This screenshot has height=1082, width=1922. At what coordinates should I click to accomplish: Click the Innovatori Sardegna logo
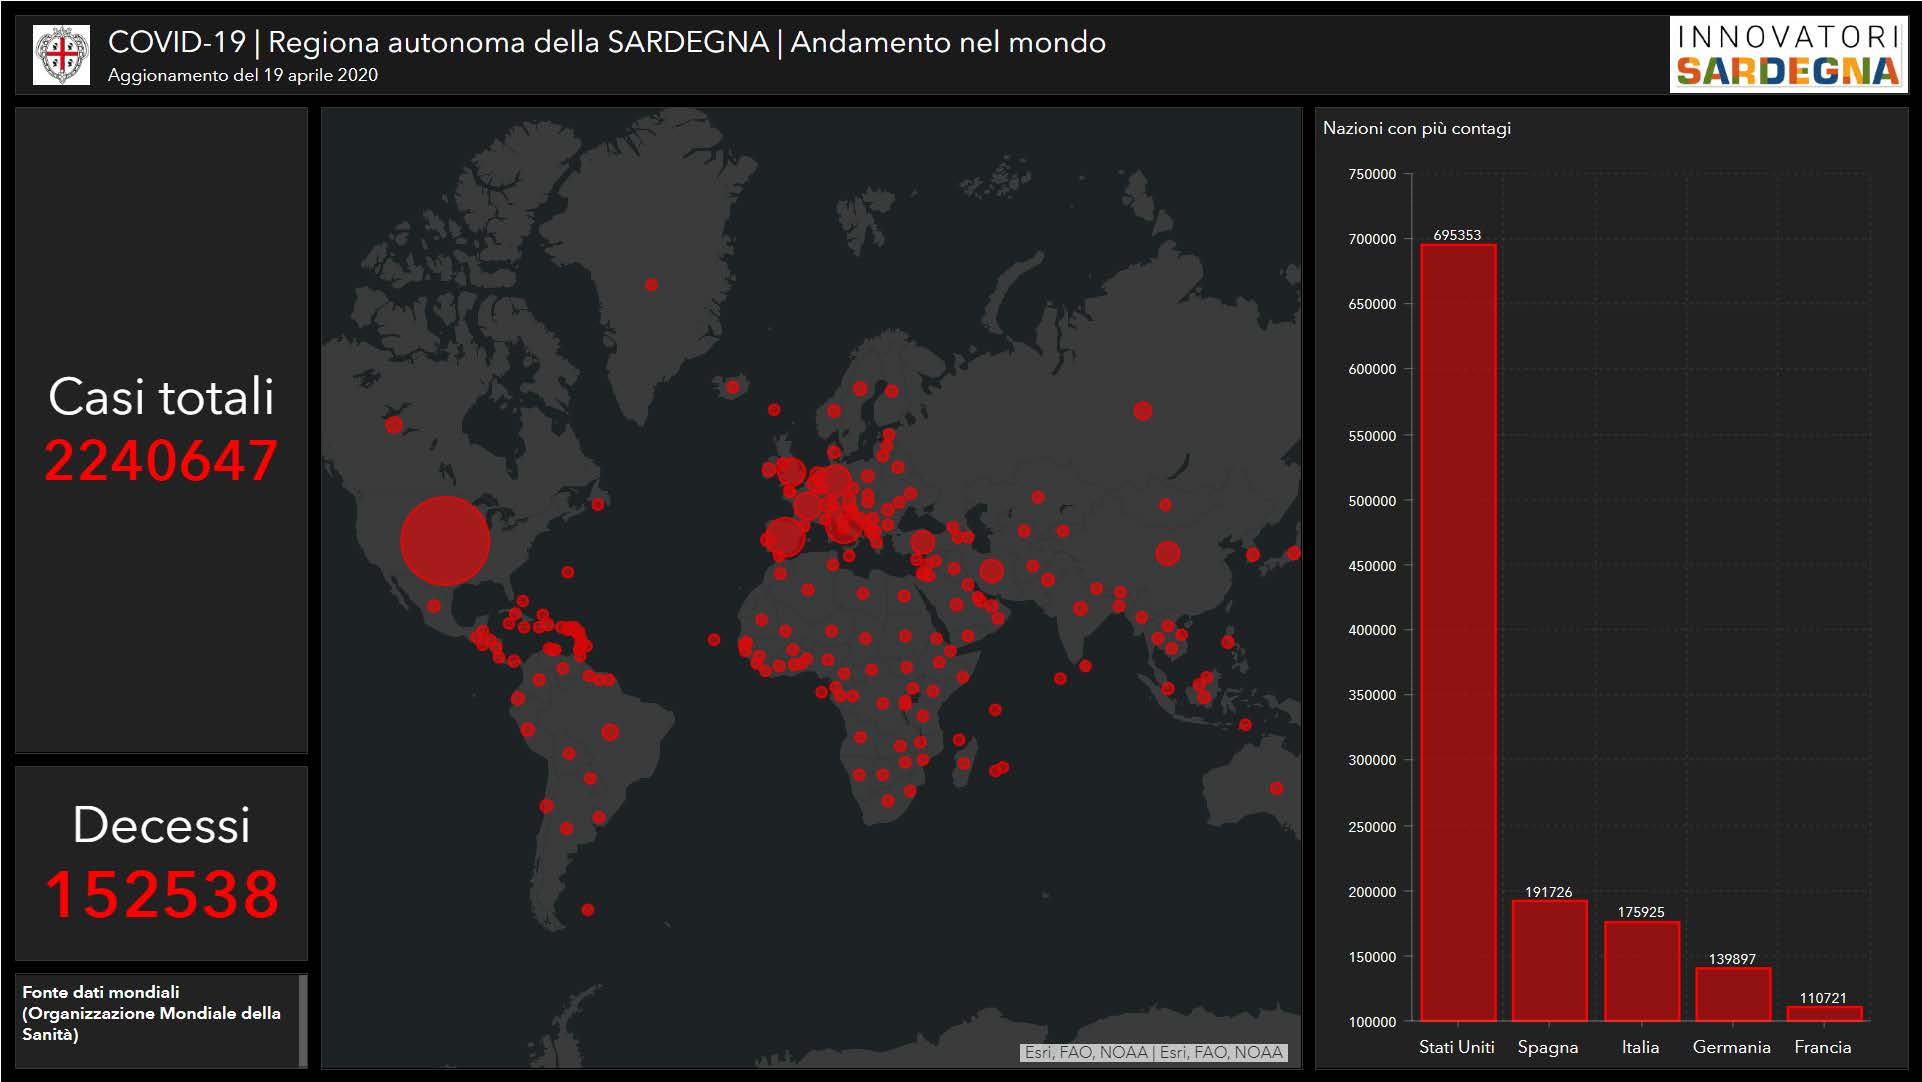(1788, 55)
